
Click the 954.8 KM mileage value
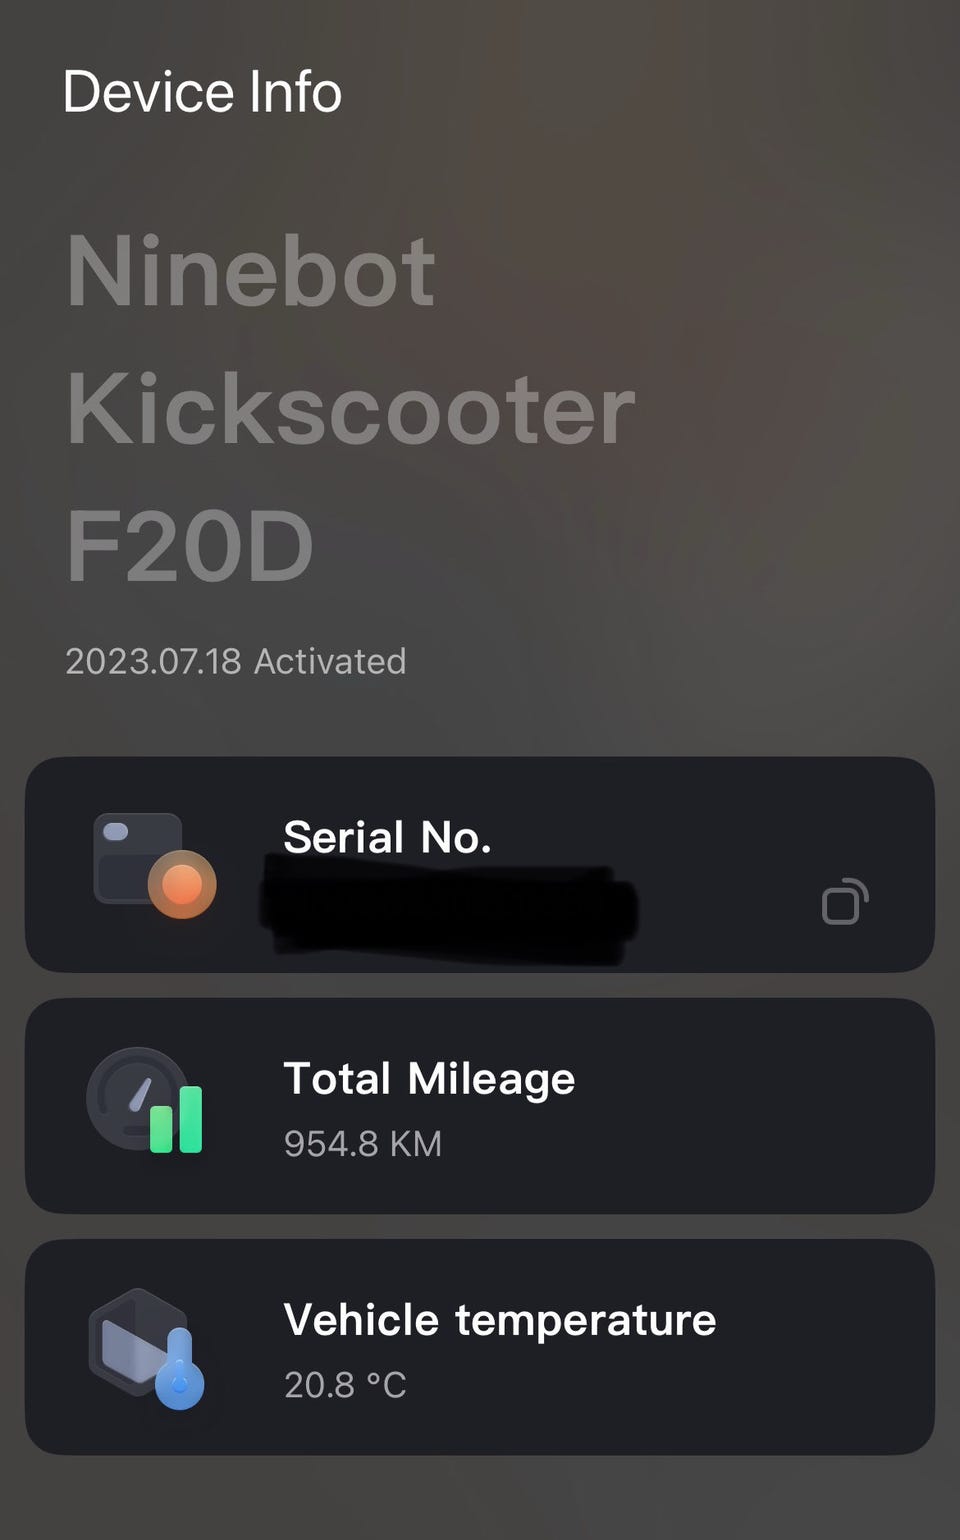click(362, 1143)
